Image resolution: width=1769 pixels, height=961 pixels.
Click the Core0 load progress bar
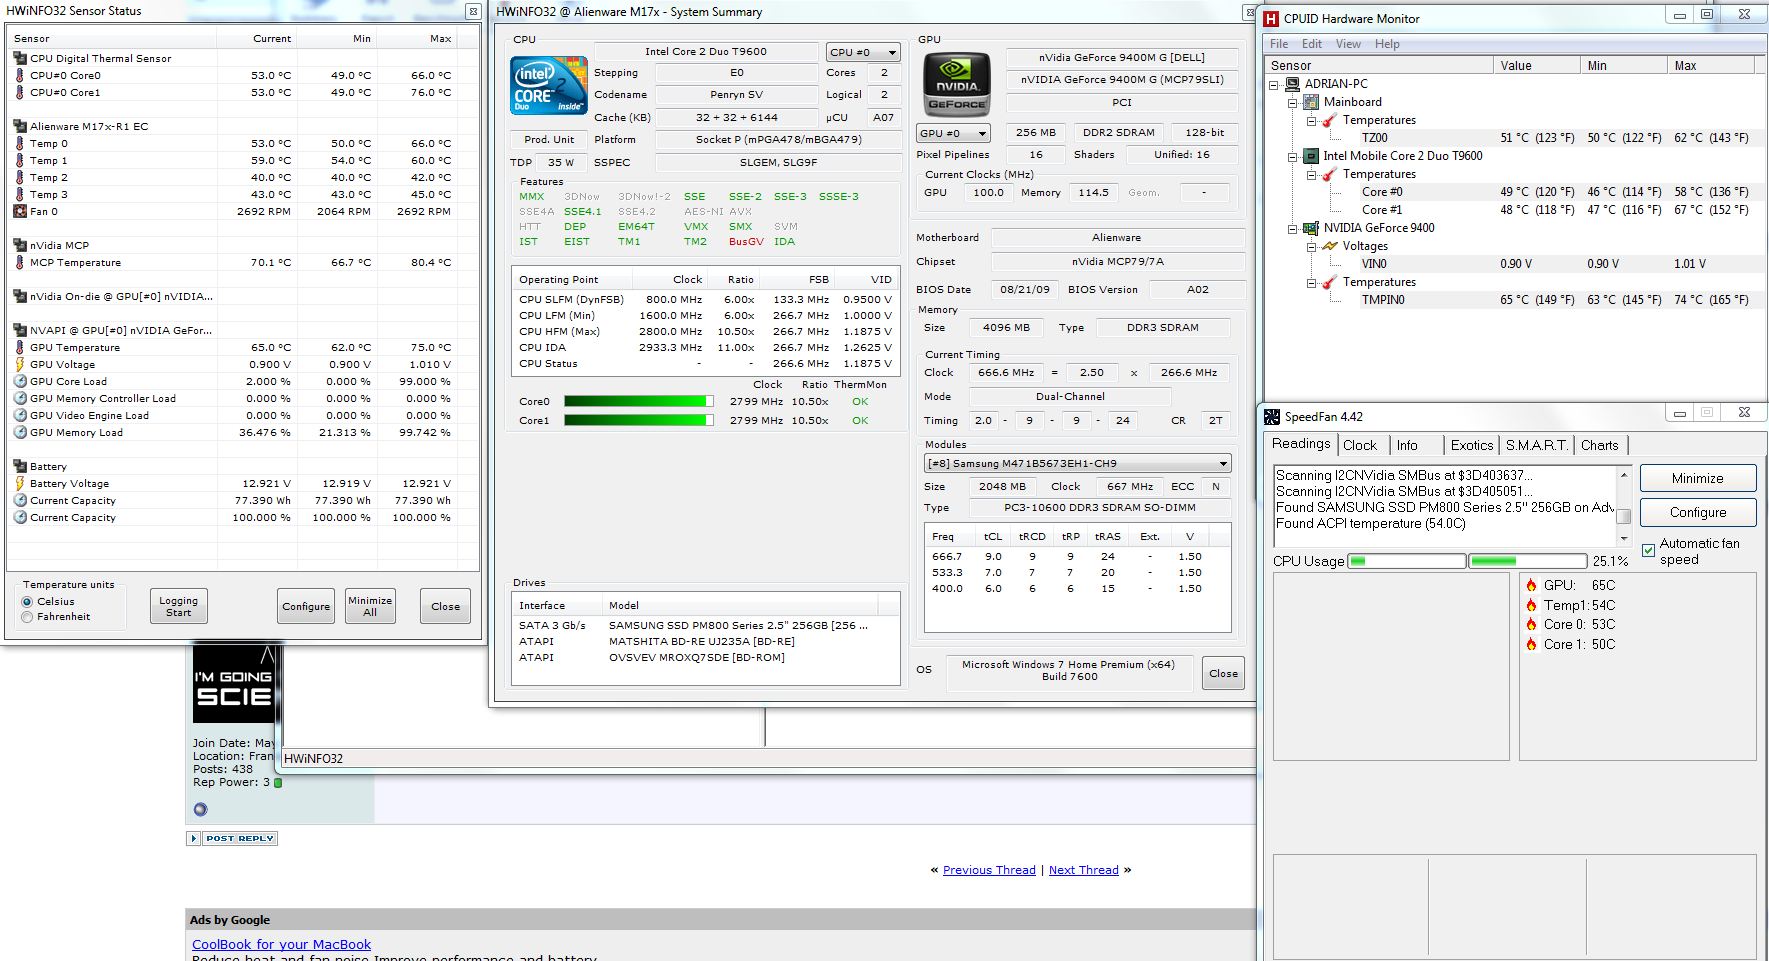tap(639, 401)
